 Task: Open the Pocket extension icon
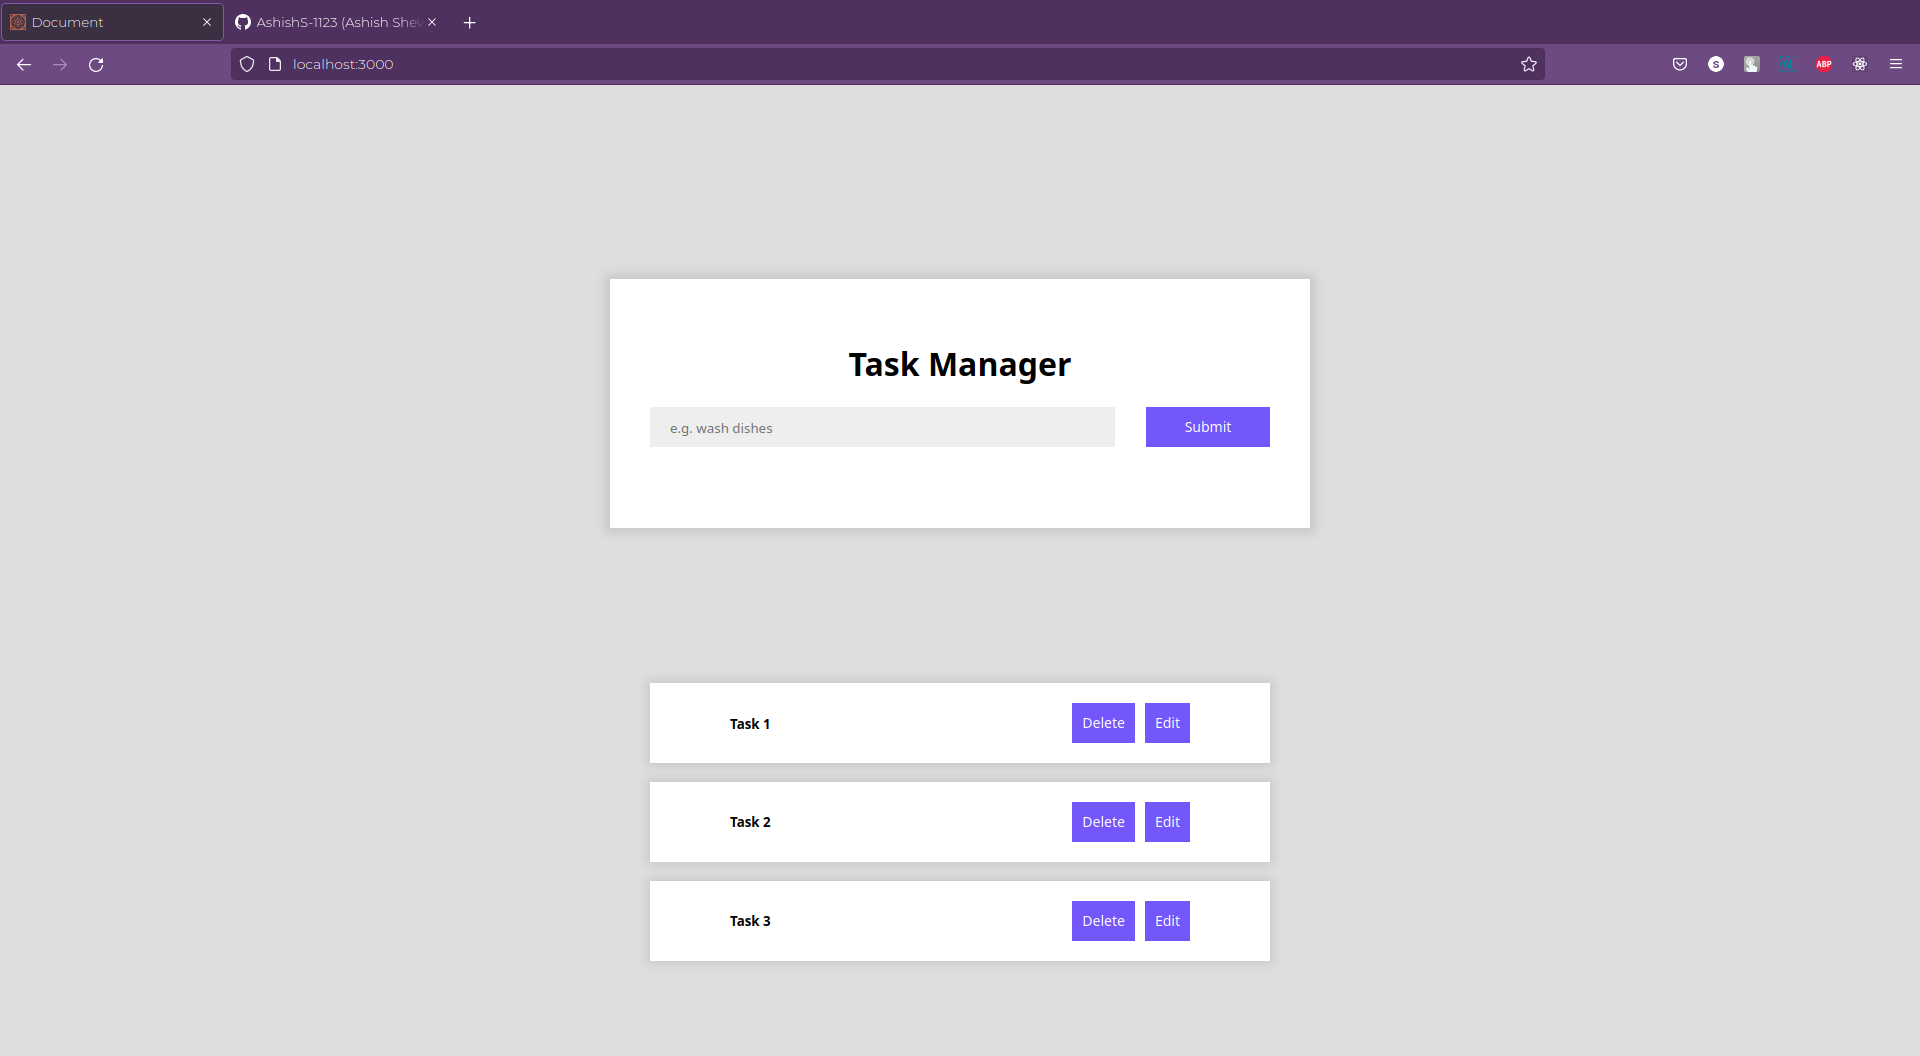click(1679, 64)
